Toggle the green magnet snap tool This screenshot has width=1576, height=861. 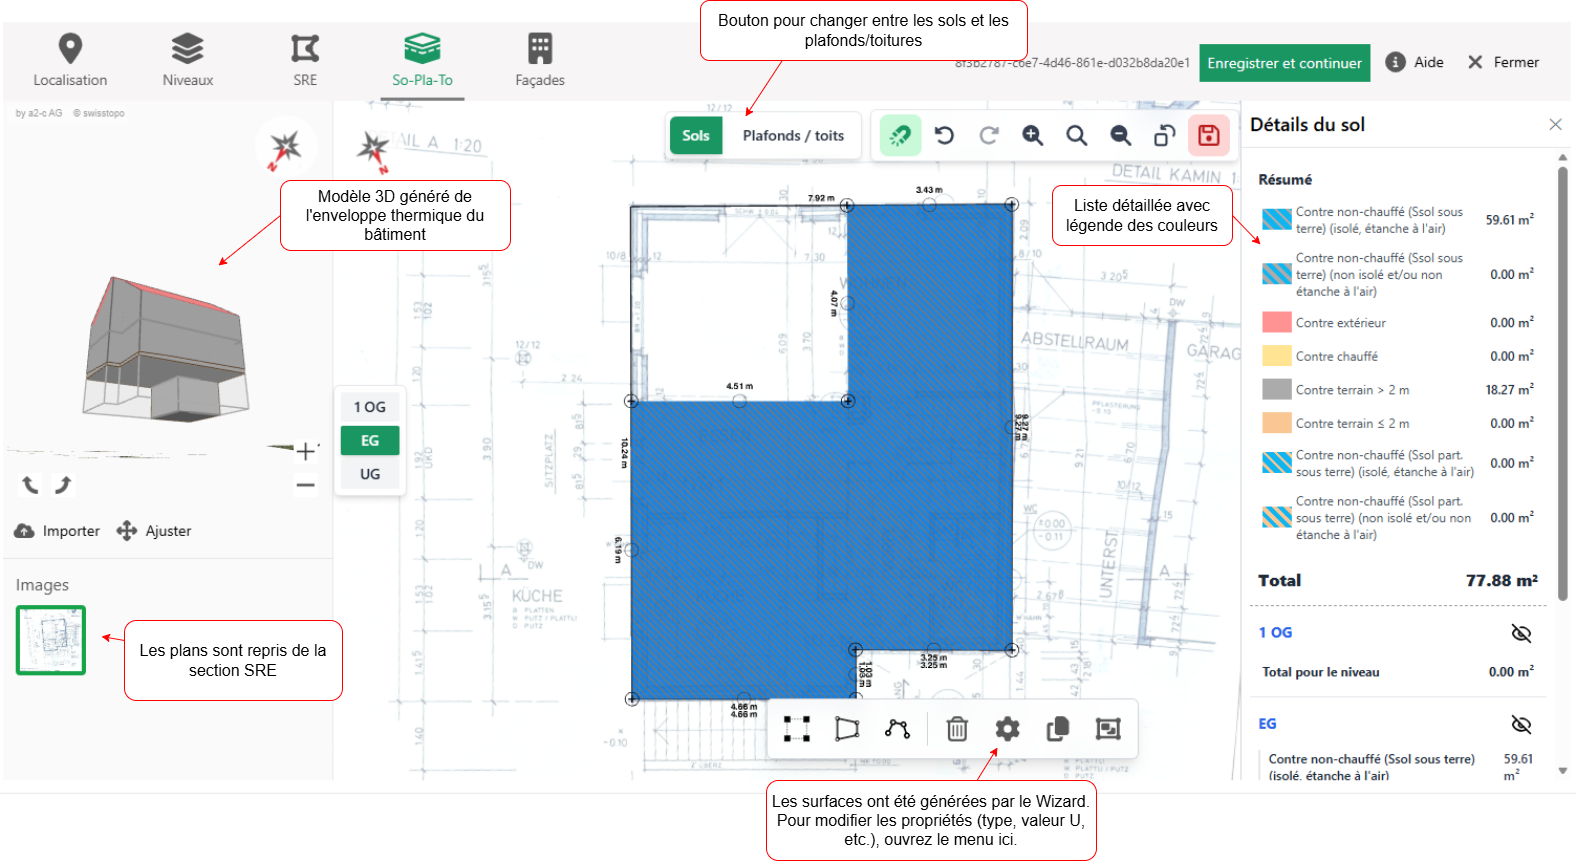click(x=900, y=135)
